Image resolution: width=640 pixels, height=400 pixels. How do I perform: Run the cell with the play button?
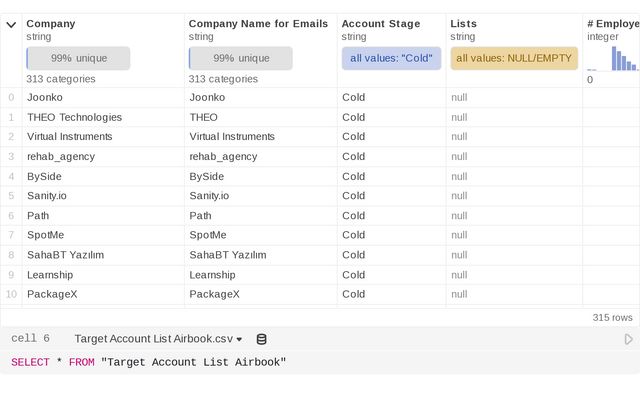click(628, 339)
